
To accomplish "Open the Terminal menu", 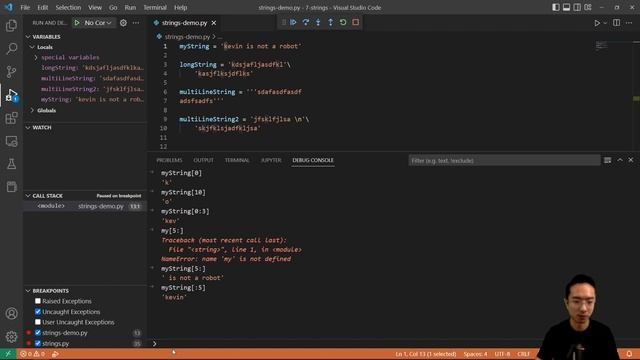I will point(155,7).
